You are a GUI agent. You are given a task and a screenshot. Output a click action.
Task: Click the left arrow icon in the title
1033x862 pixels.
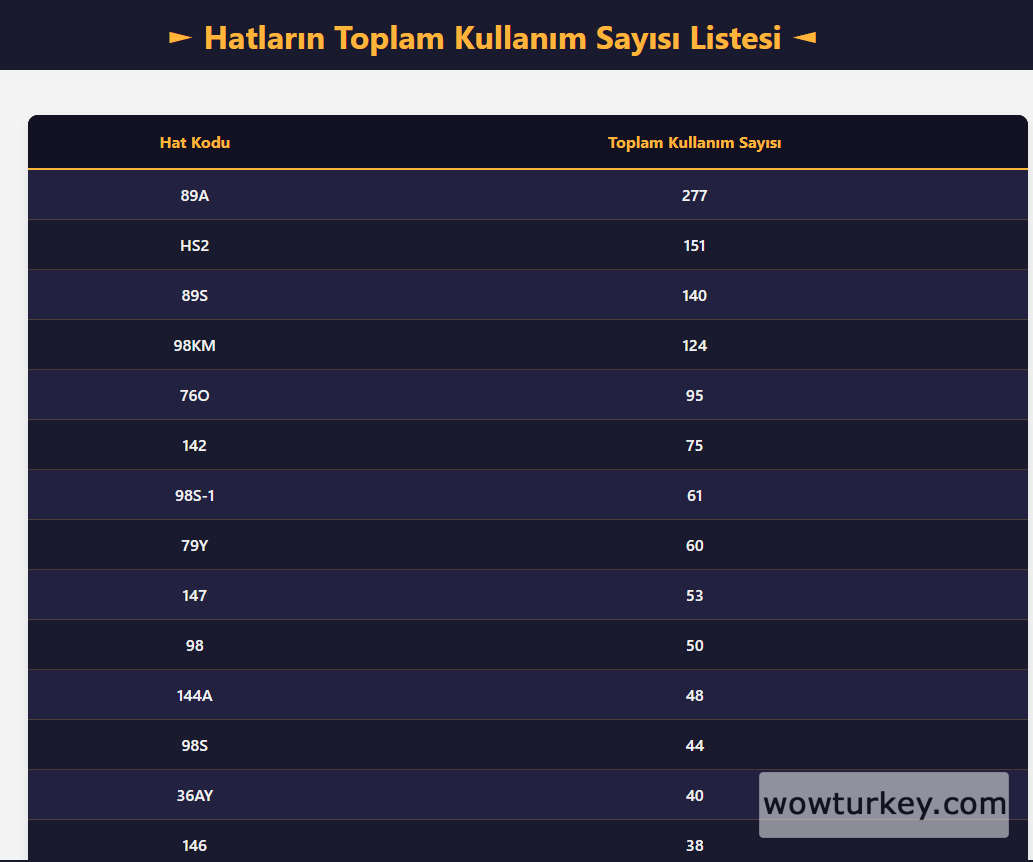pos(179,38)
